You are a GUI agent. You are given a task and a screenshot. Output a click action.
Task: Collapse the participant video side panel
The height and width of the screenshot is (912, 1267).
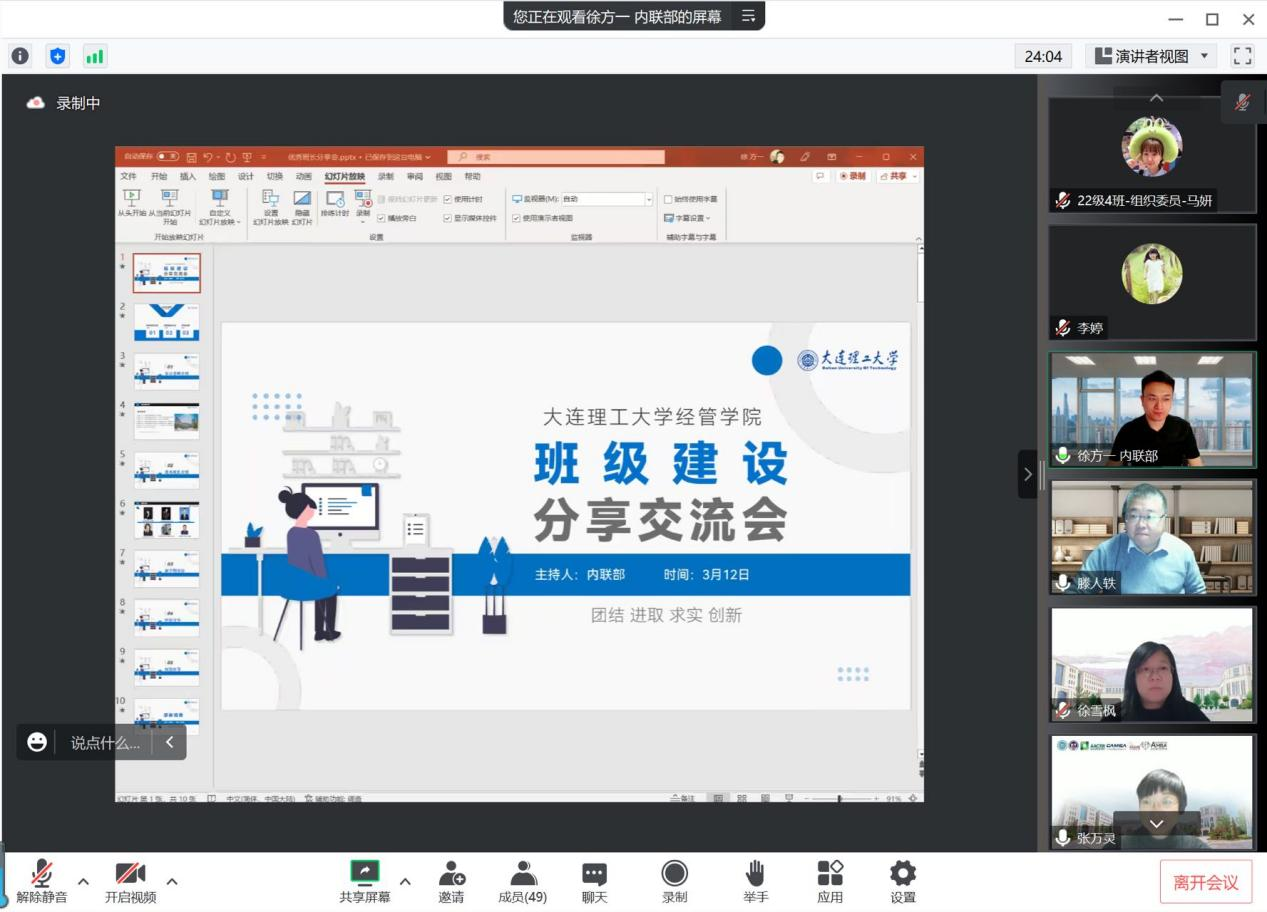[x=1027, y=475]
